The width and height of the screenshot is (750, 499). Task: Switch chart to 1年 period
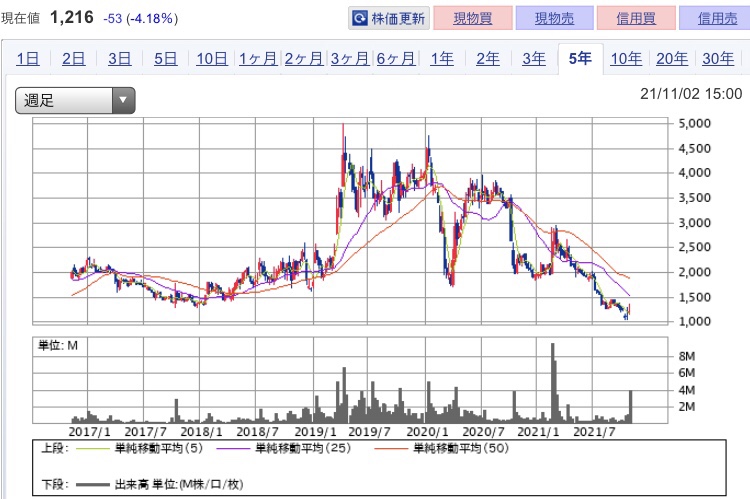tap(442, 59)
